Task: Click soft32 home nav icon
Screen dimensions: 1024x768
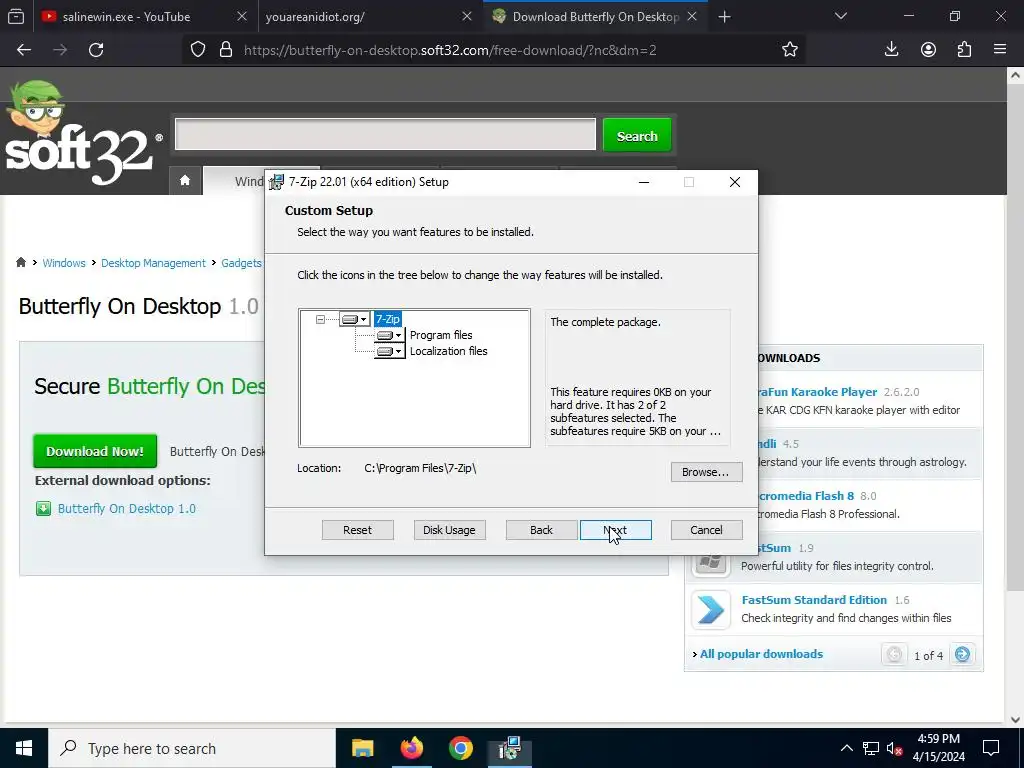Action: [185, 180]
